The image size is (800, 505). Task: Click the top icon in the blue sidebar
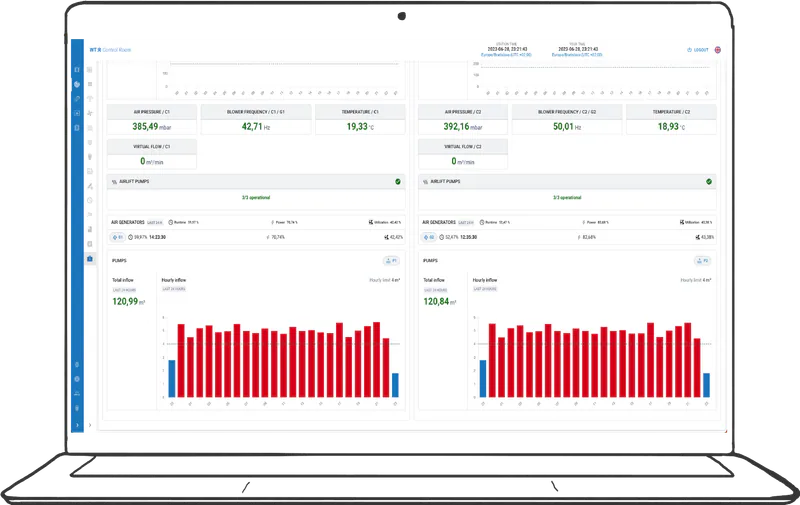[77, 69]
